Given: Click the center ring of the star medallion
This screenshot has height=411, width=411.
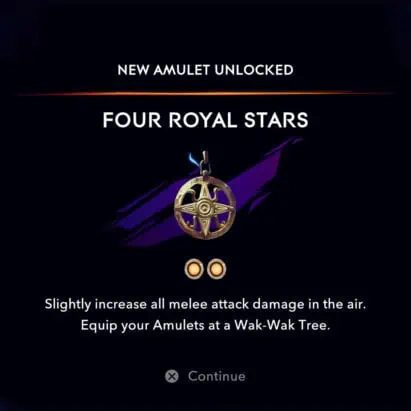Looking at the screenshot, I should [204, 209].
